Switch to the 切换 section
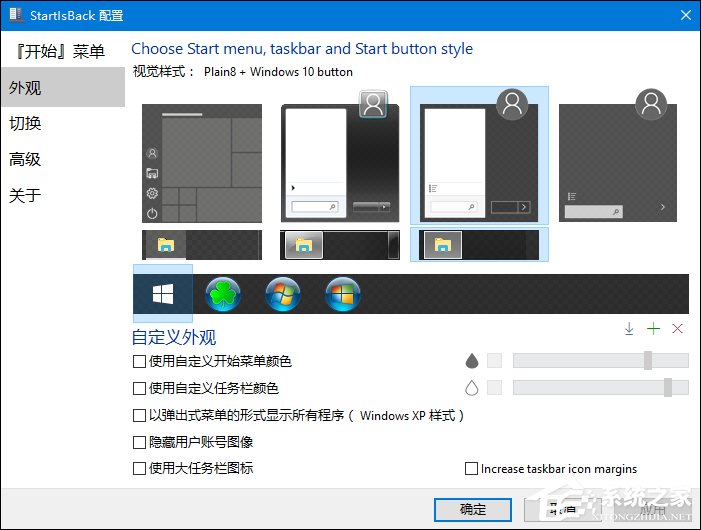The image size is (701, 530). click(25, 124)
